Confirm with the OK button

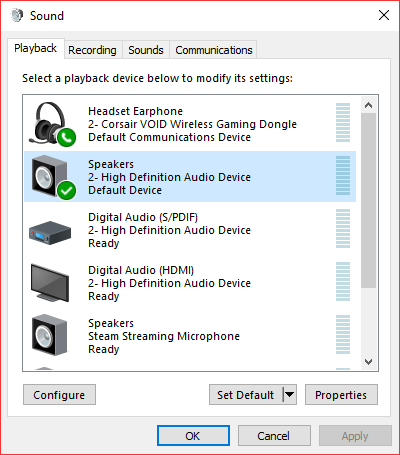tap(193, 436)
